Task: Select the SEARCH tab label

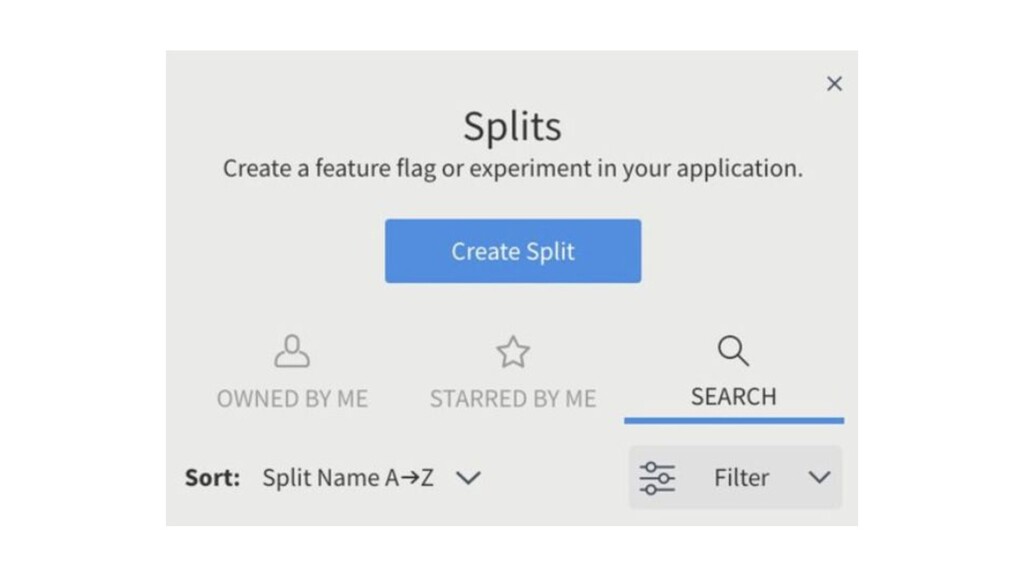Action: pos(733,396)
